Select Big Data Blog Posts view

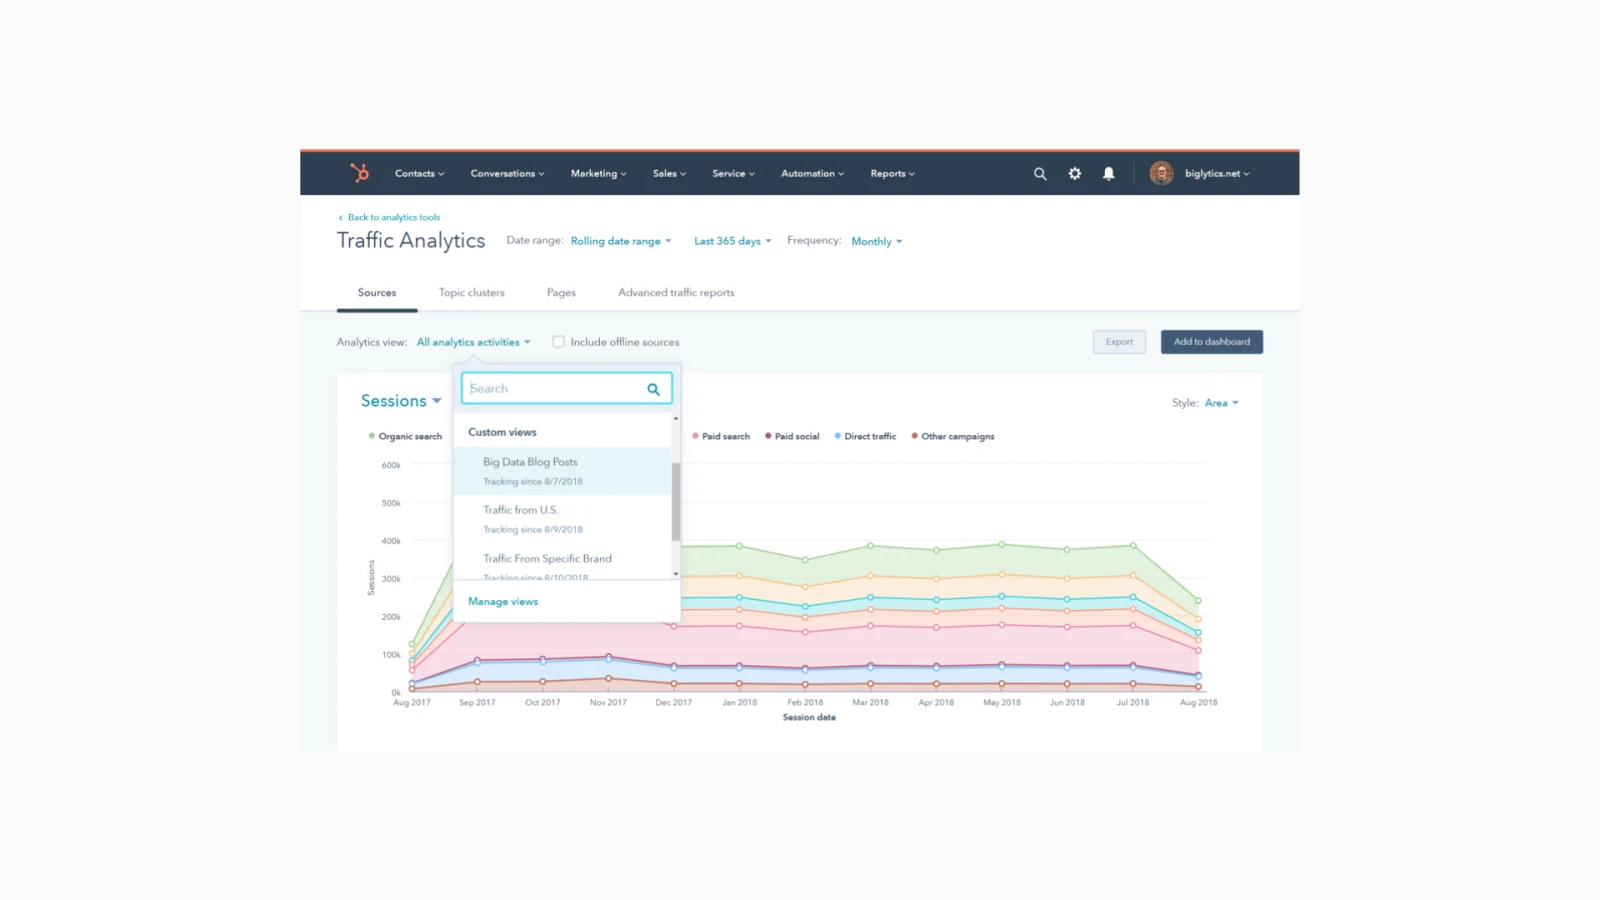562,471
